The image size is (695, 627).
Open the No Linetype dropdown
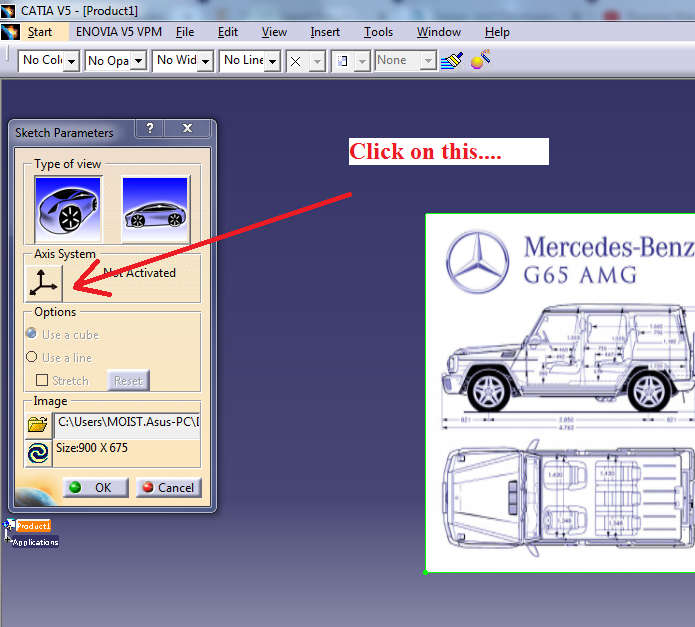(273, 61)
